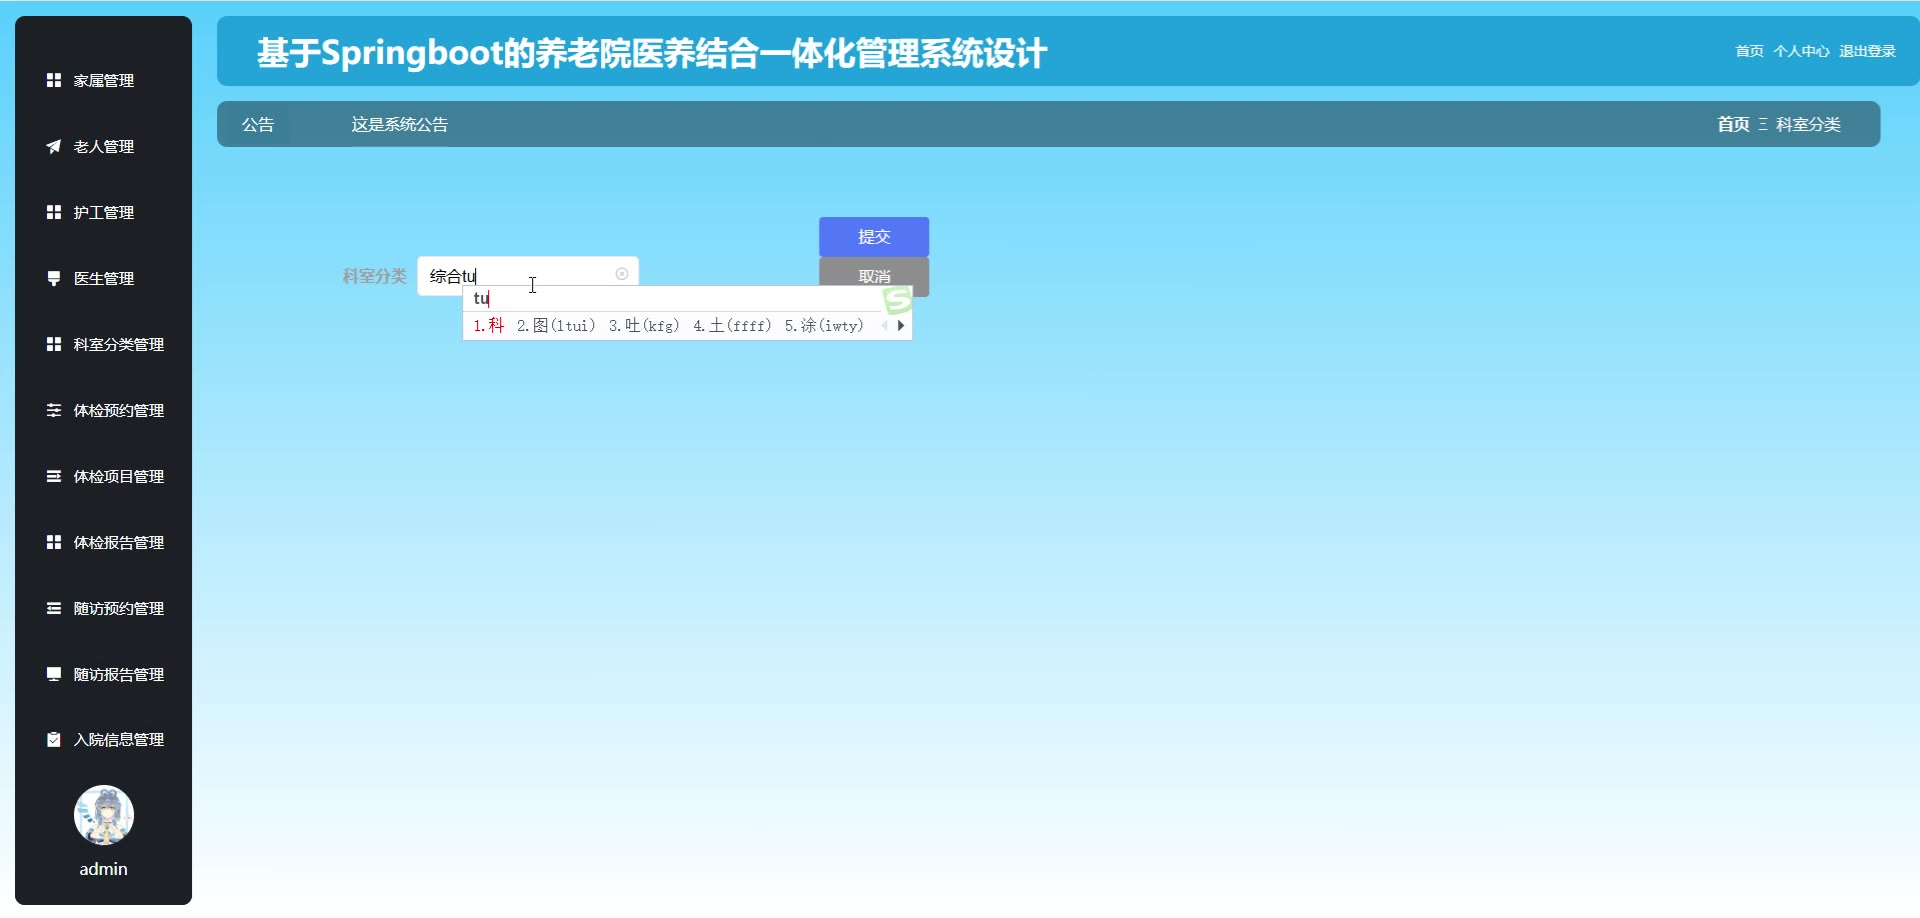1920x918 pixels.
Task: Open 体检项目管理 menu
Action: (104, 476)
